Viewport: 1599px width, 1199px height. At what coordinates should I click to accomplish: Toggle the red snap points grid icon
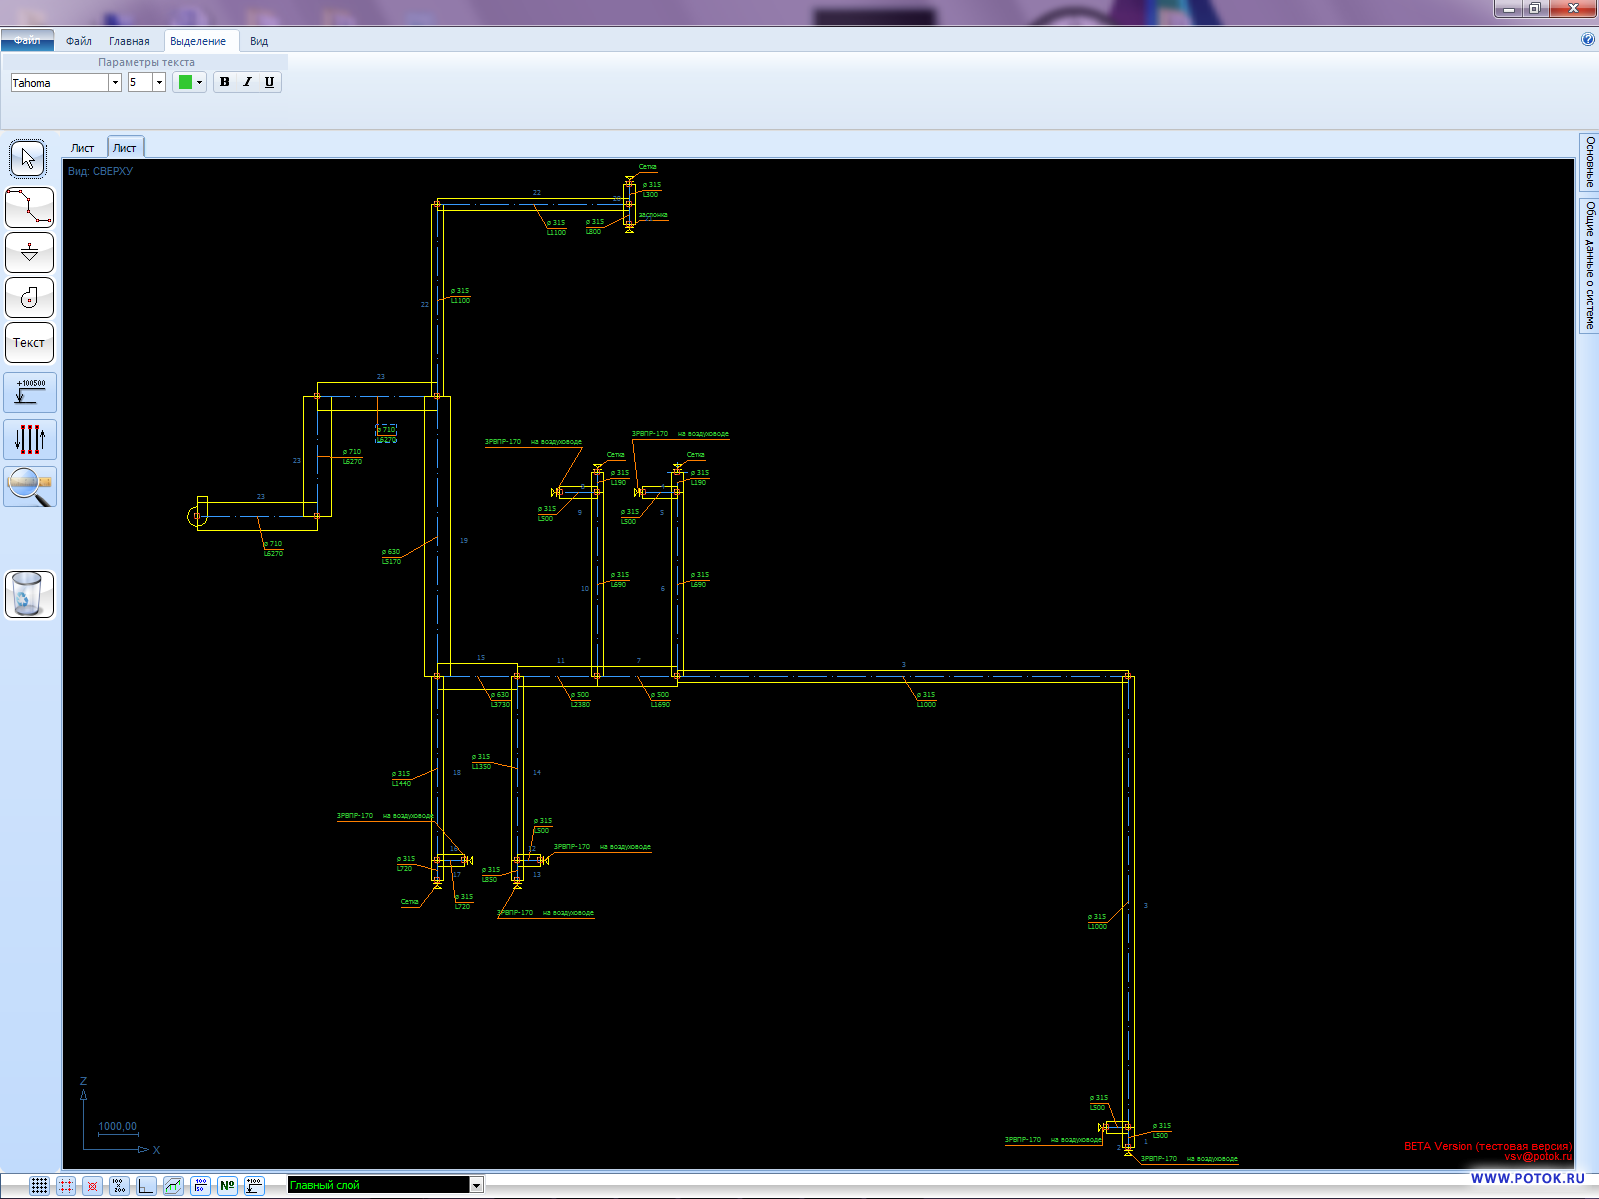[66, 1185]
